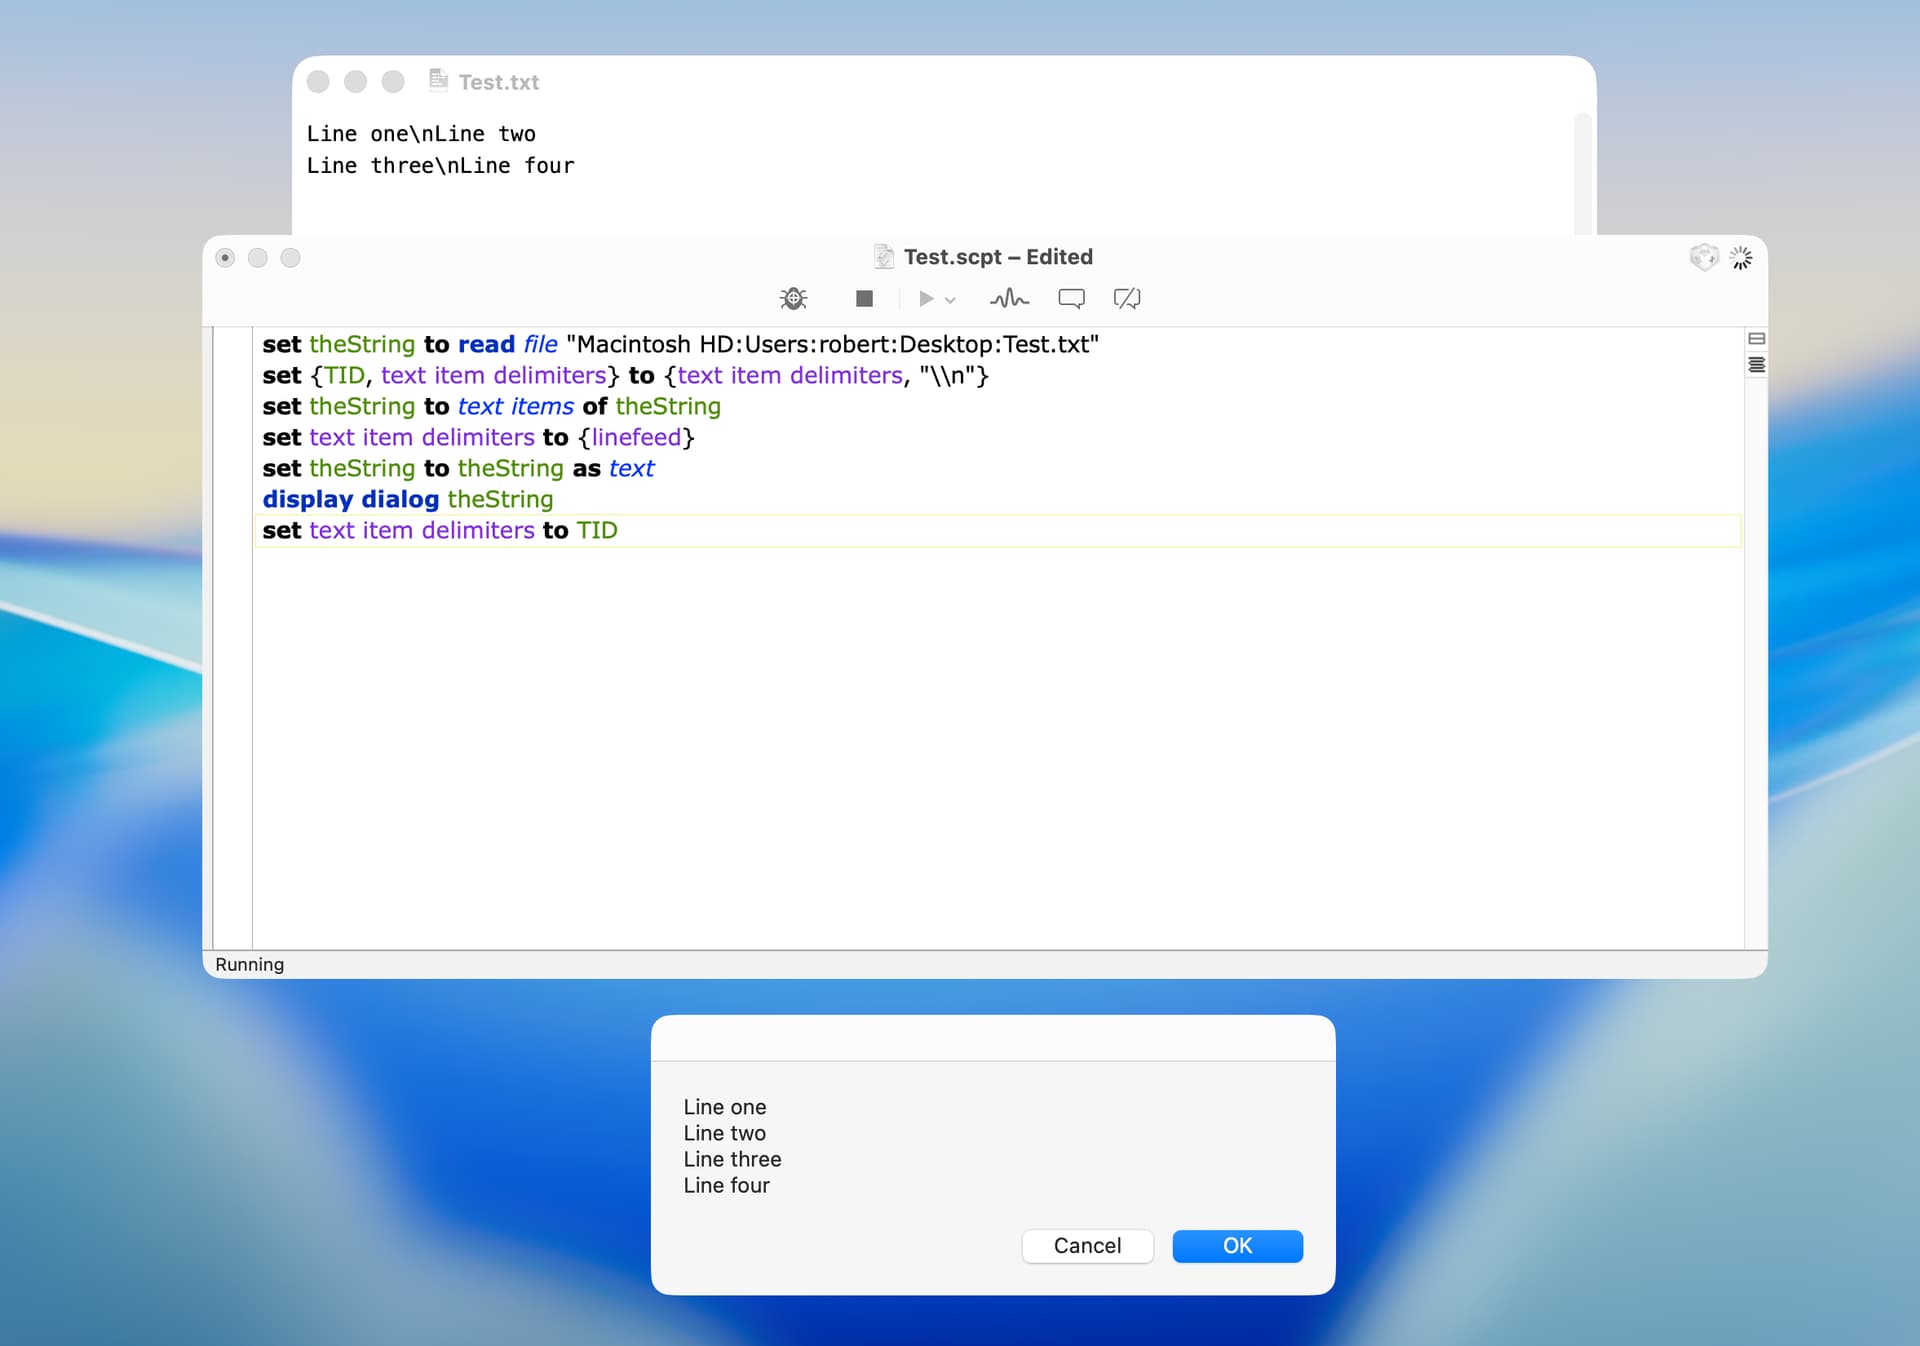Click the Test.scpt document proxy icon
This screenshot has height=1346, width=1920.
click(x=884, y=257)
